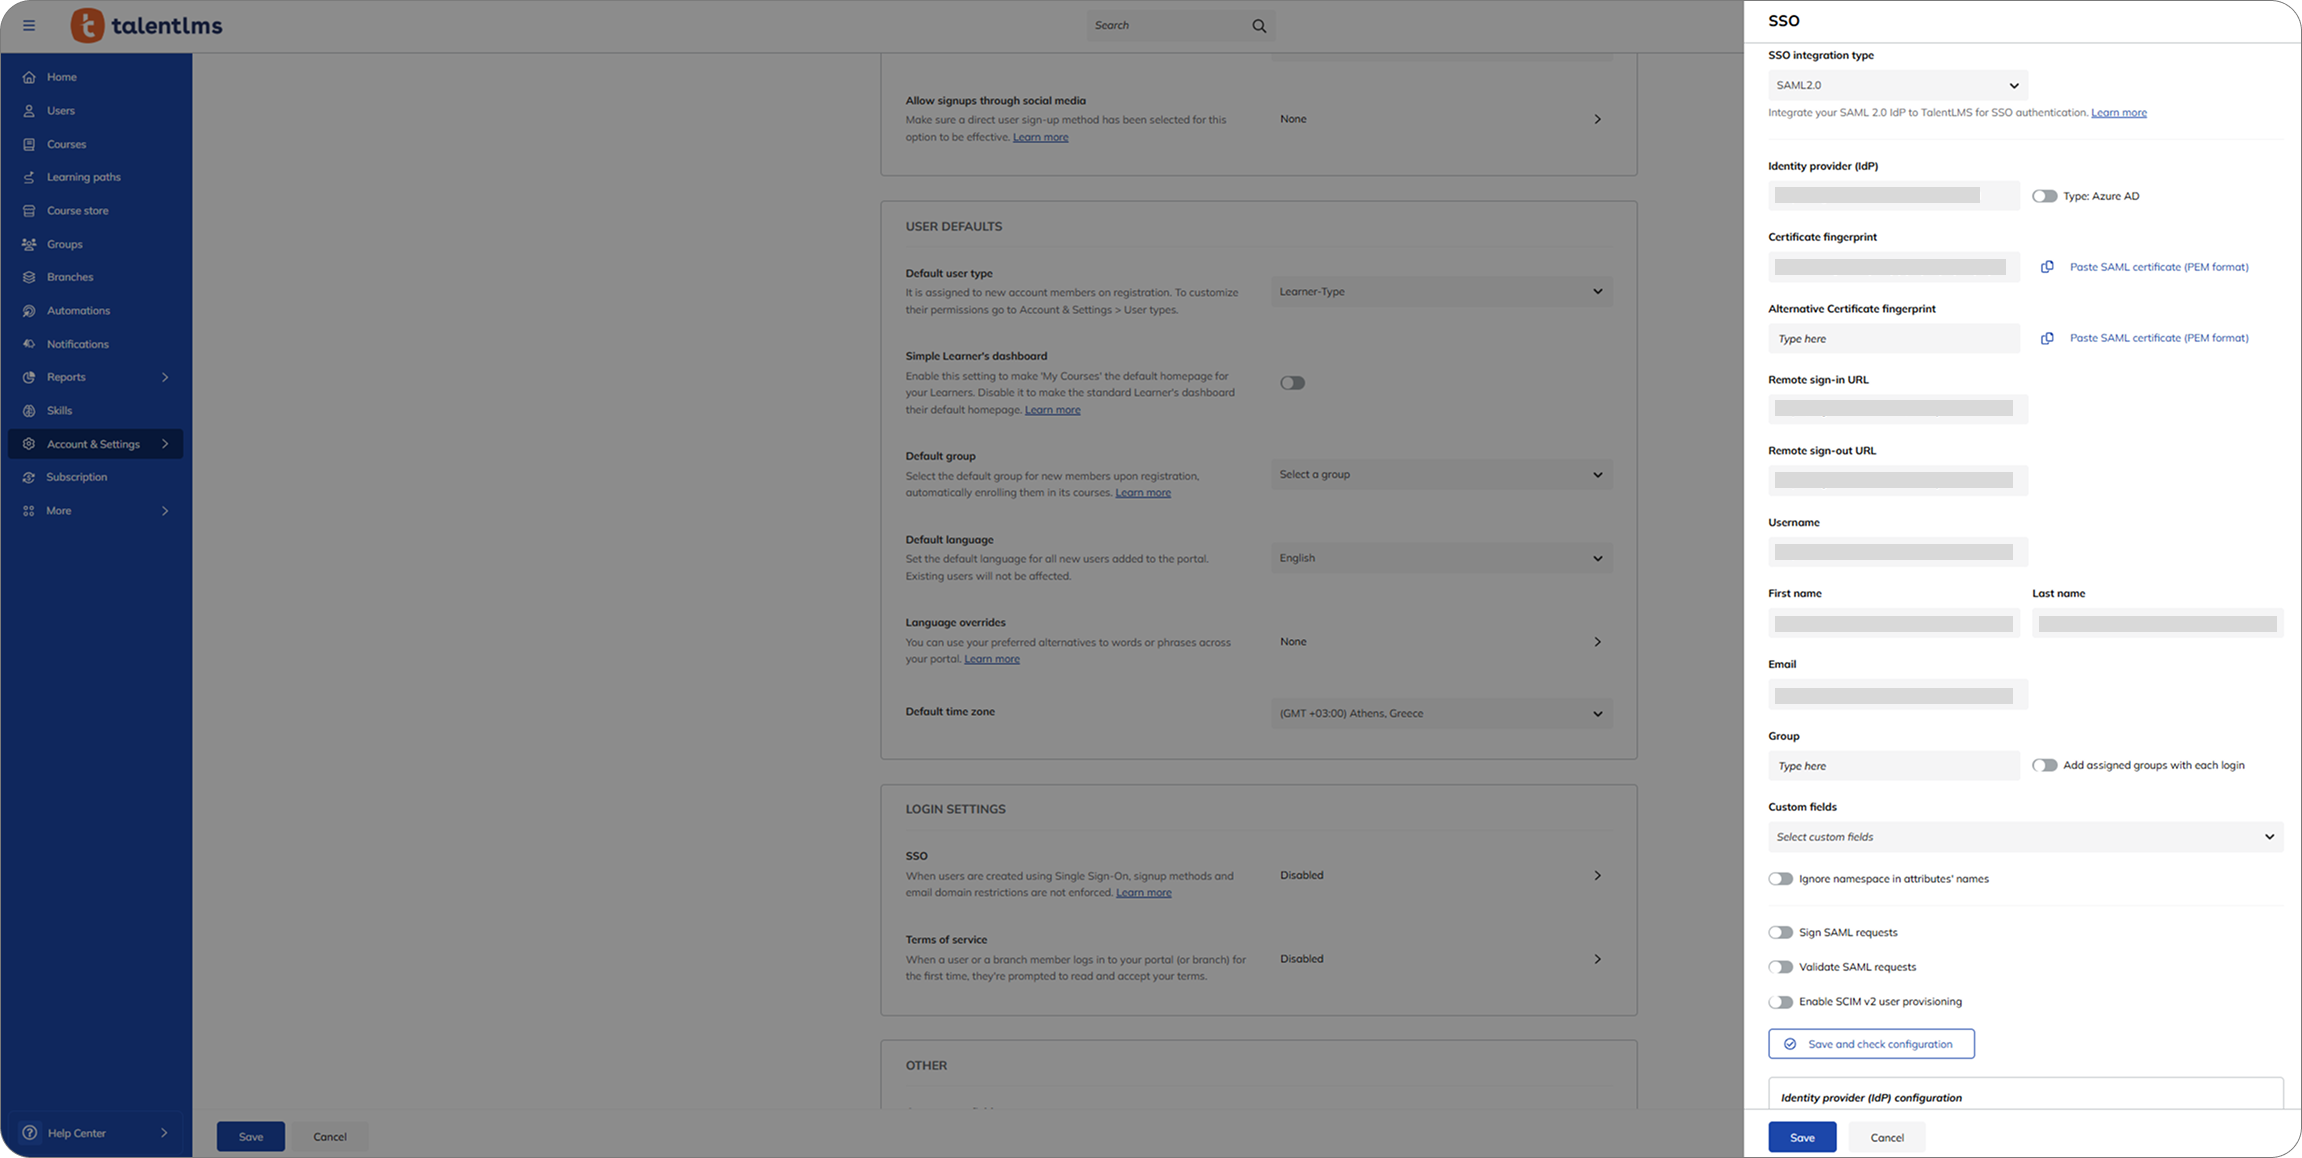Click the Skills icon in sidebar
This screenshot has width=2302, height=1158.
pyautogui.click(x=29, y=411)
